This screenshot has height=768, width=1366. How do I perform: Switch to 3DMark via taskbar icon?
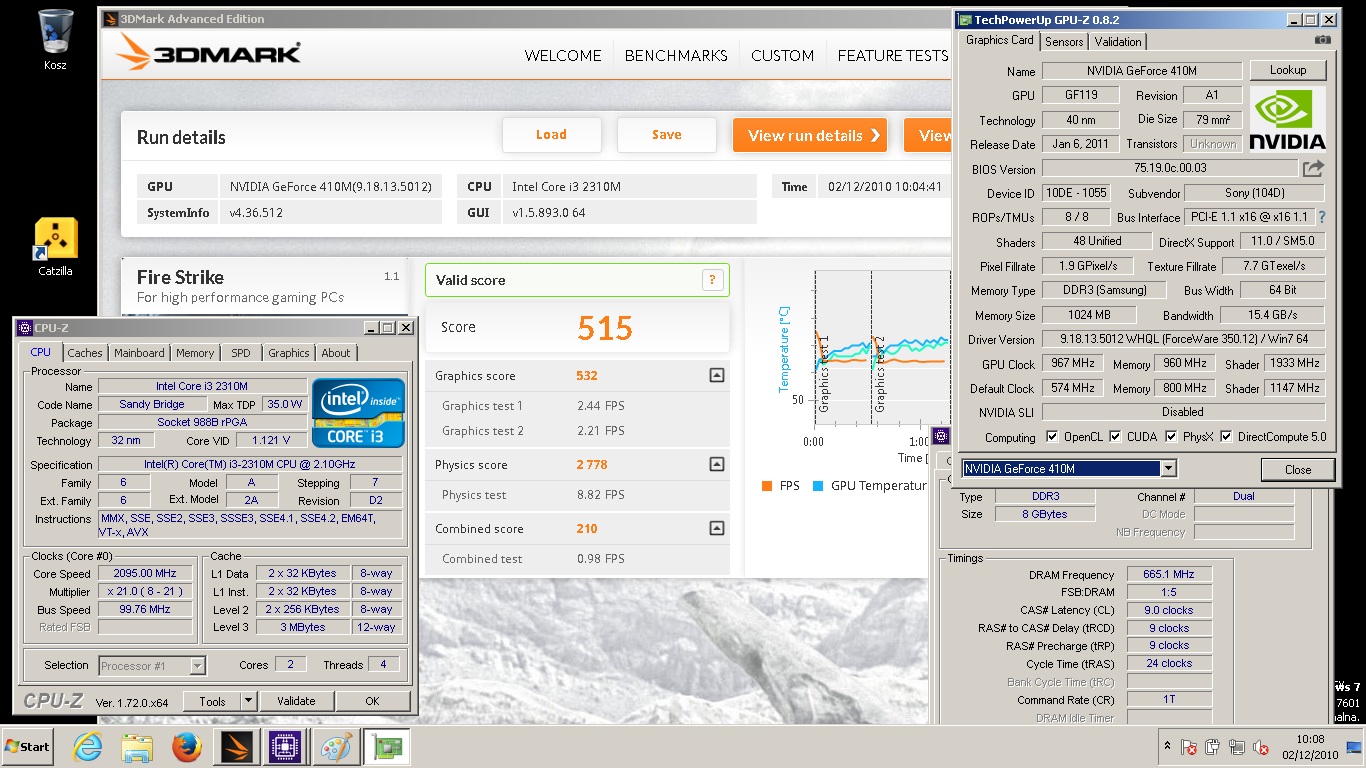pyautogui.click(x=238, y=747)
